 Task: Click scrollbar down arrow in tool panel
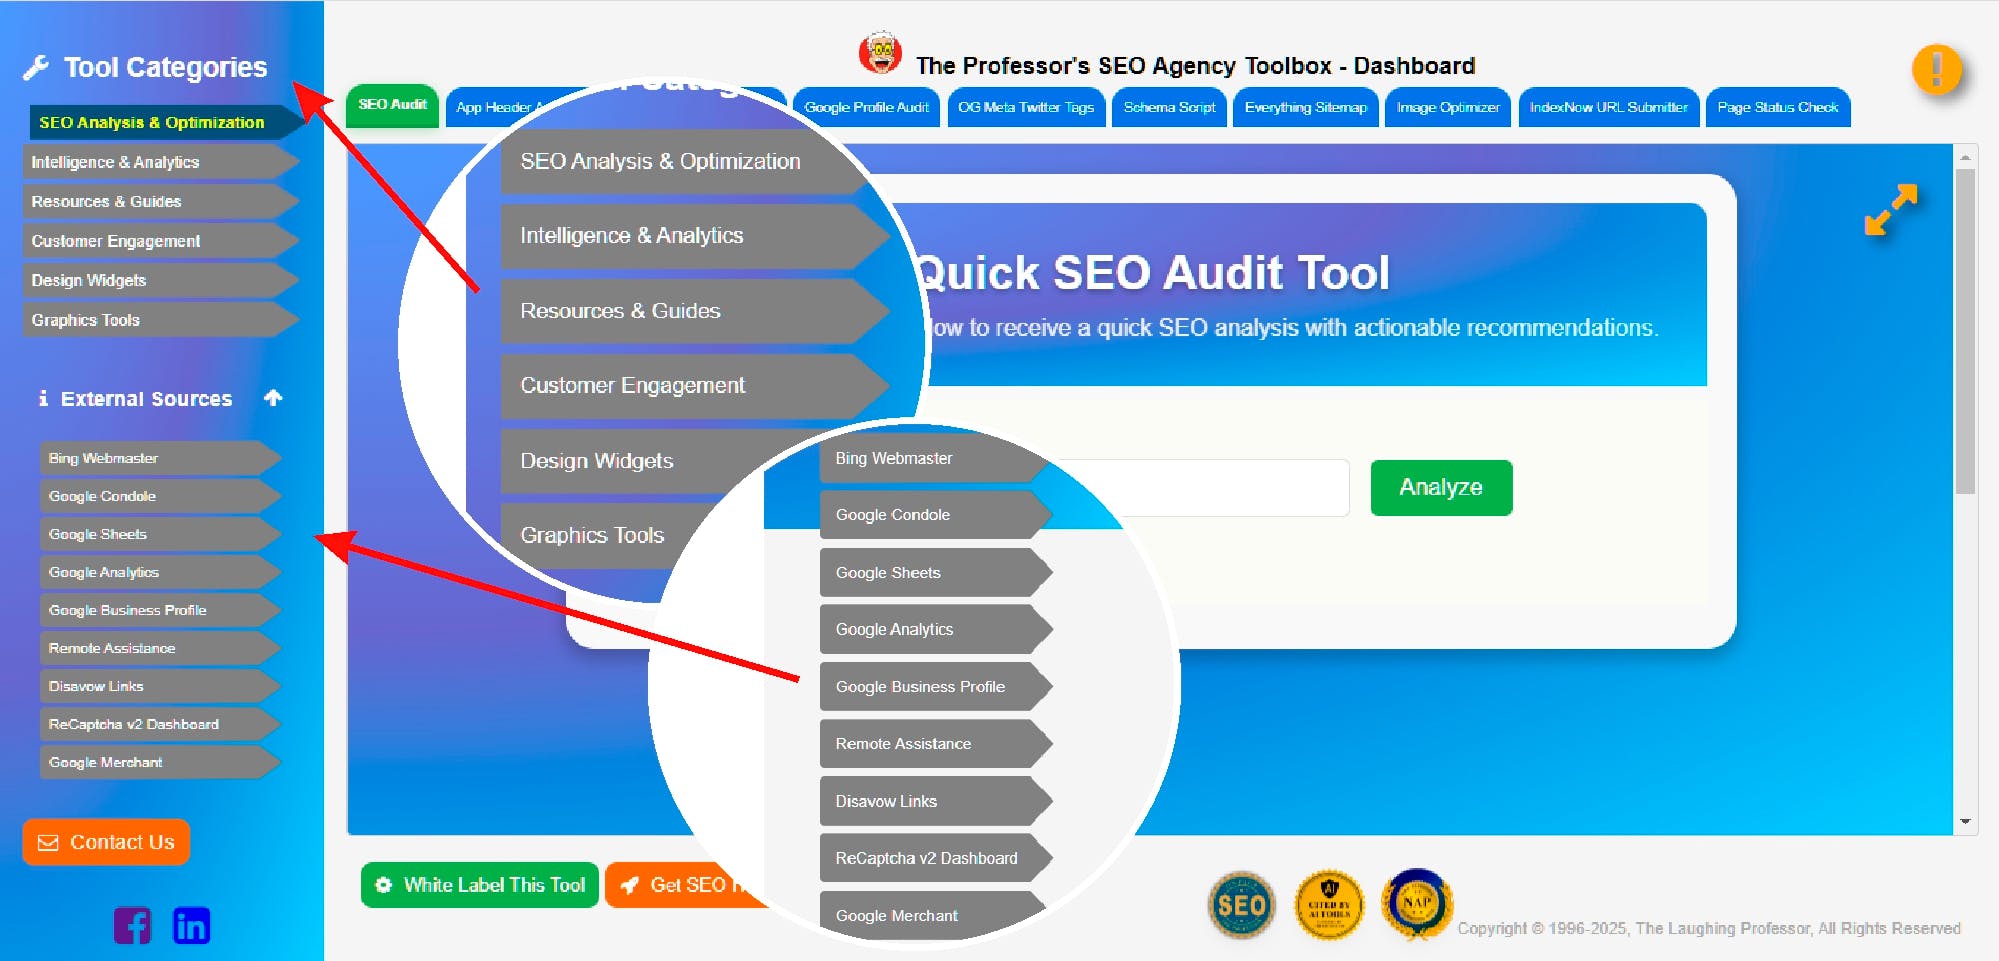pos(1965,821)
